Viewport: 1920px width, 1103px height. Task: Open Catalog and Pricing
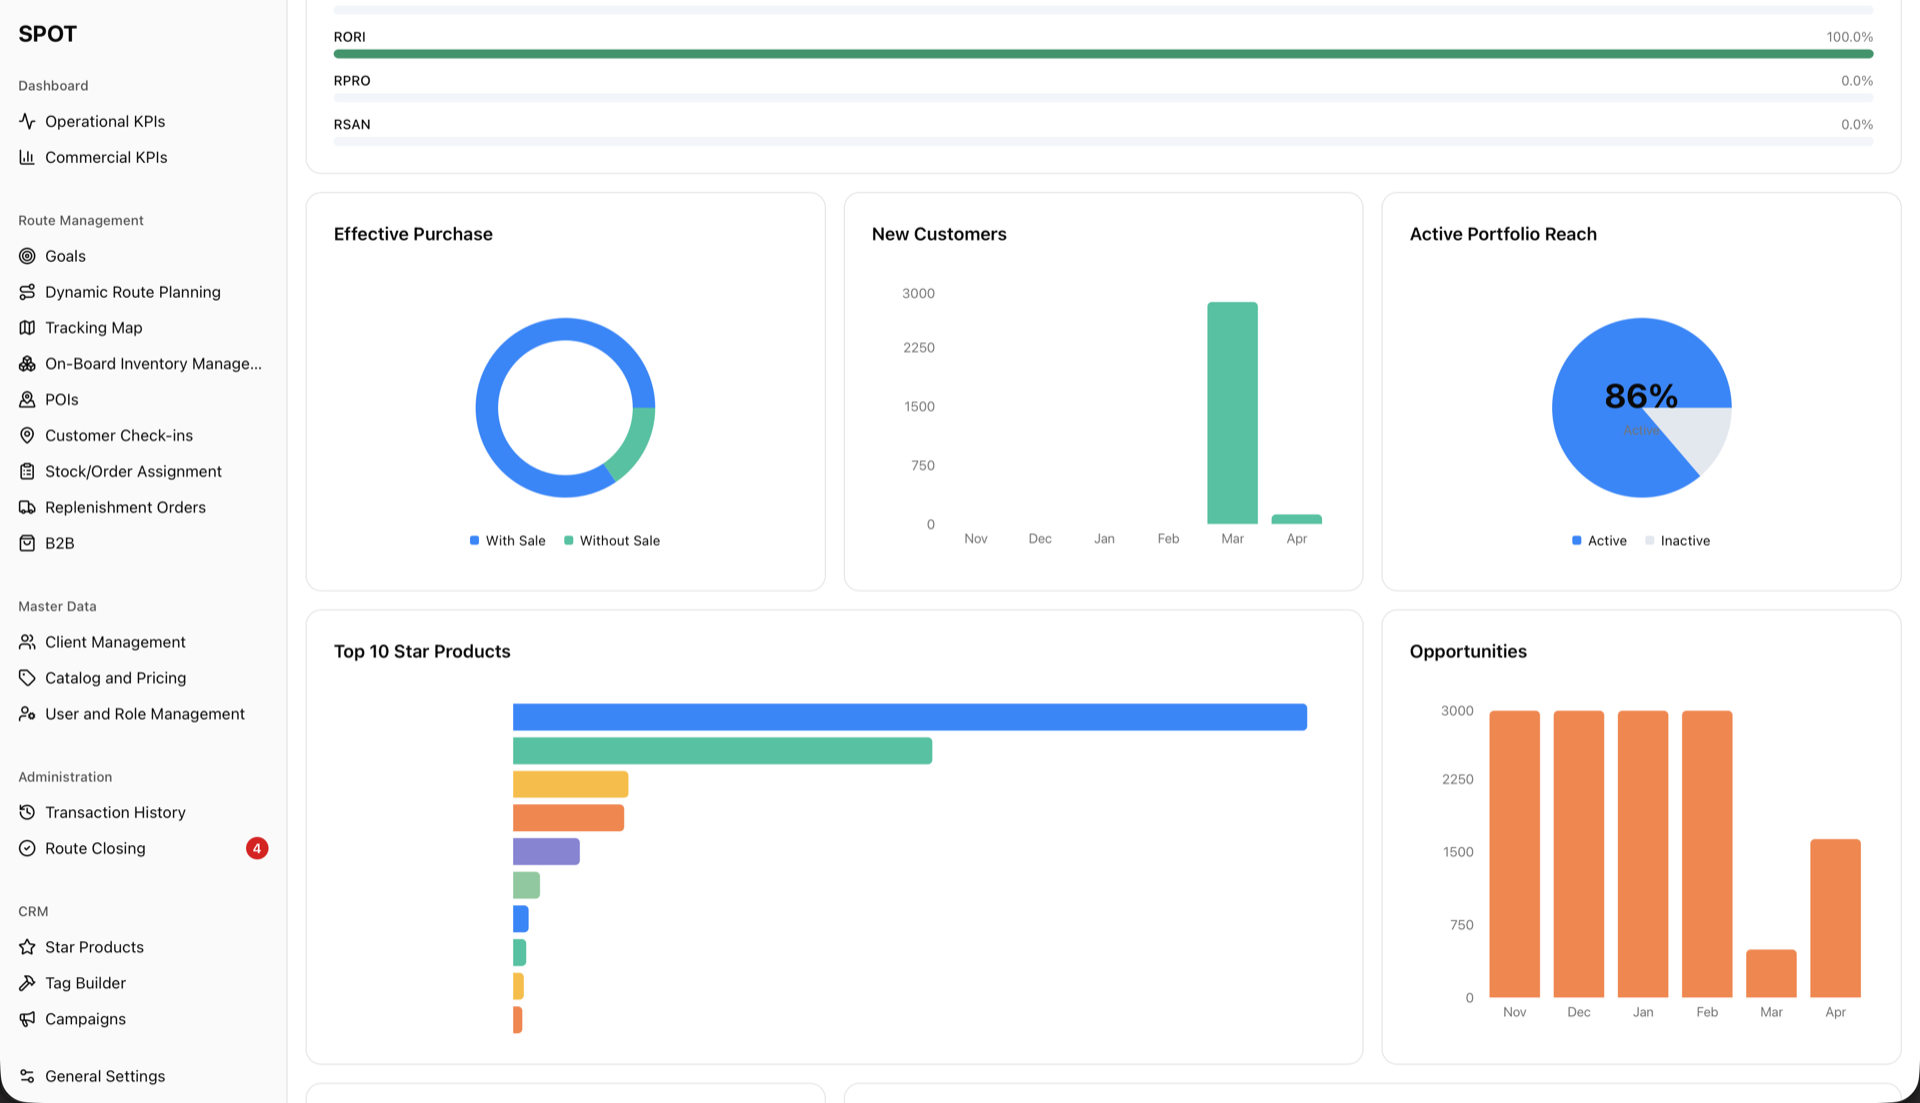click(115, 678)
